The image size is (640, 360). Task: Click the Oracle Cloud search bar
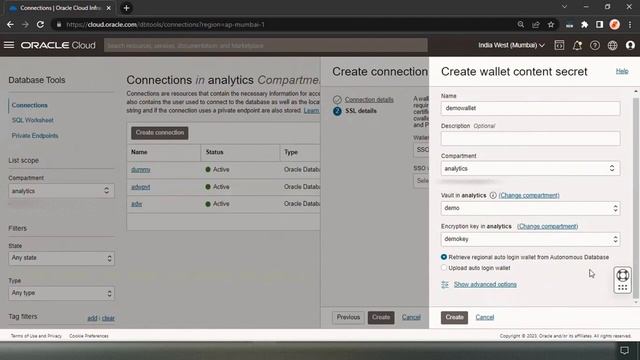coord(266,45)
